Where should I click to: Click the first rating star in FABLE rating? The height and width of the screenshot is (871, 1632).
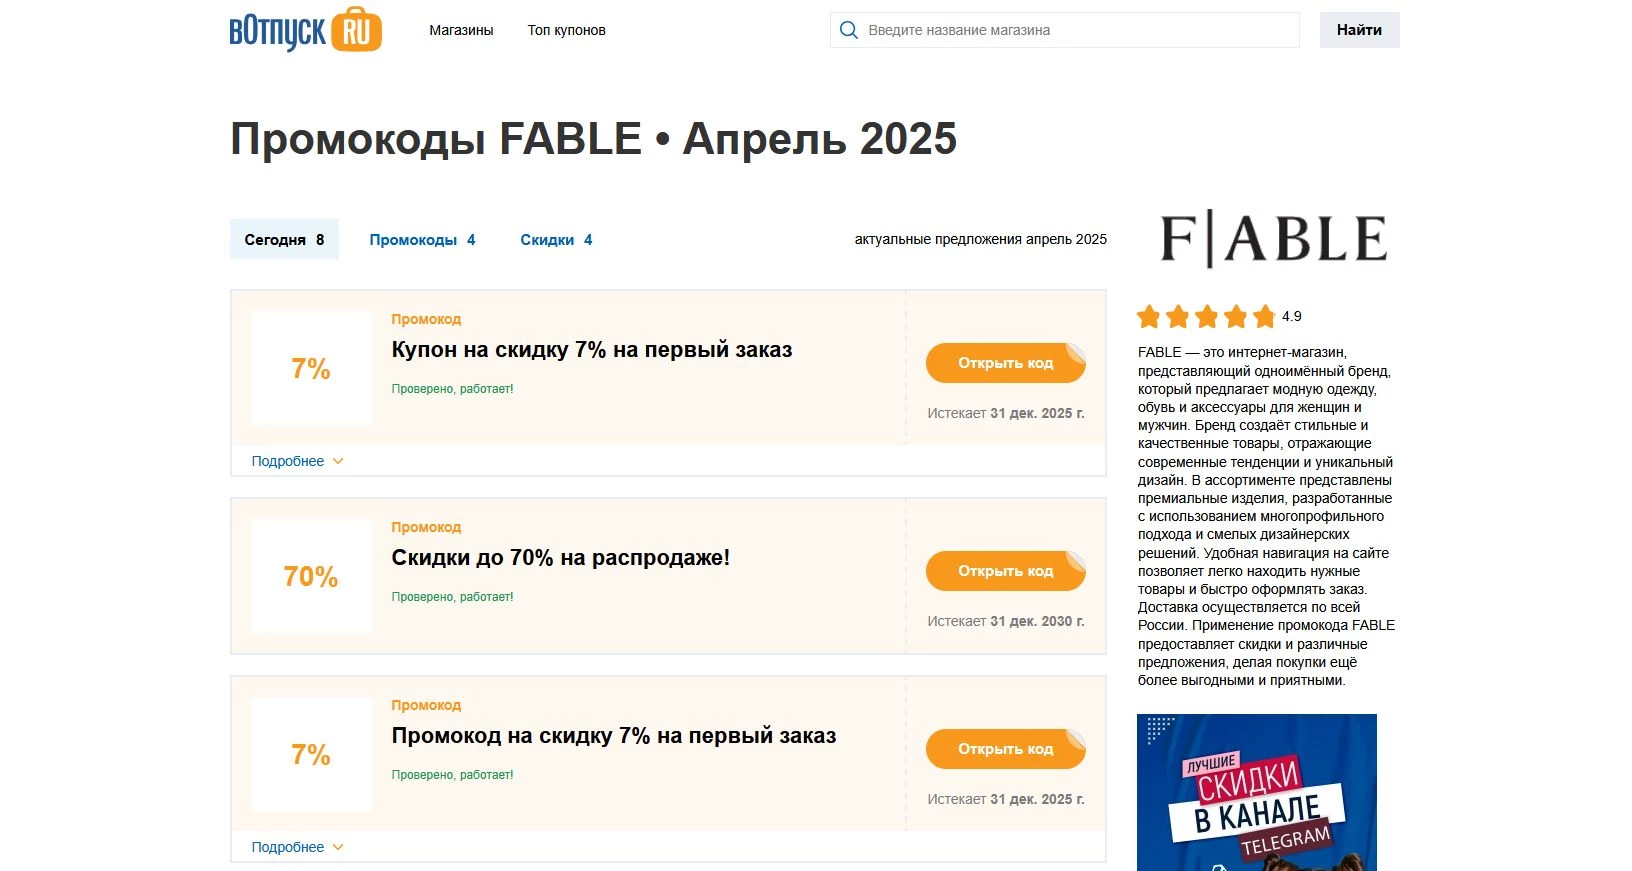1148,316
